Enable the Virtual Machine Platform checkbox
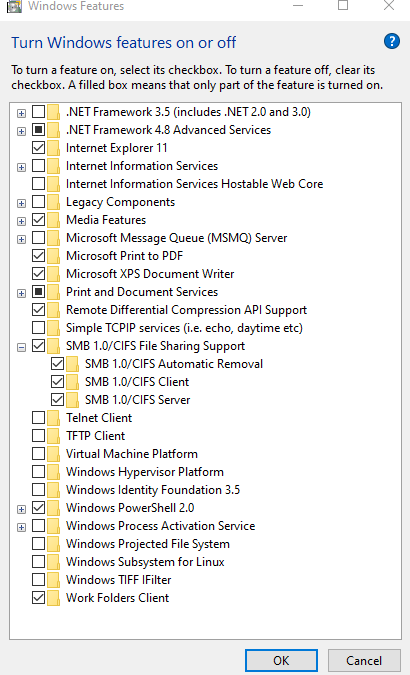Screen dimensions: 410x675 pyautogui.click(x=38, y=454)
